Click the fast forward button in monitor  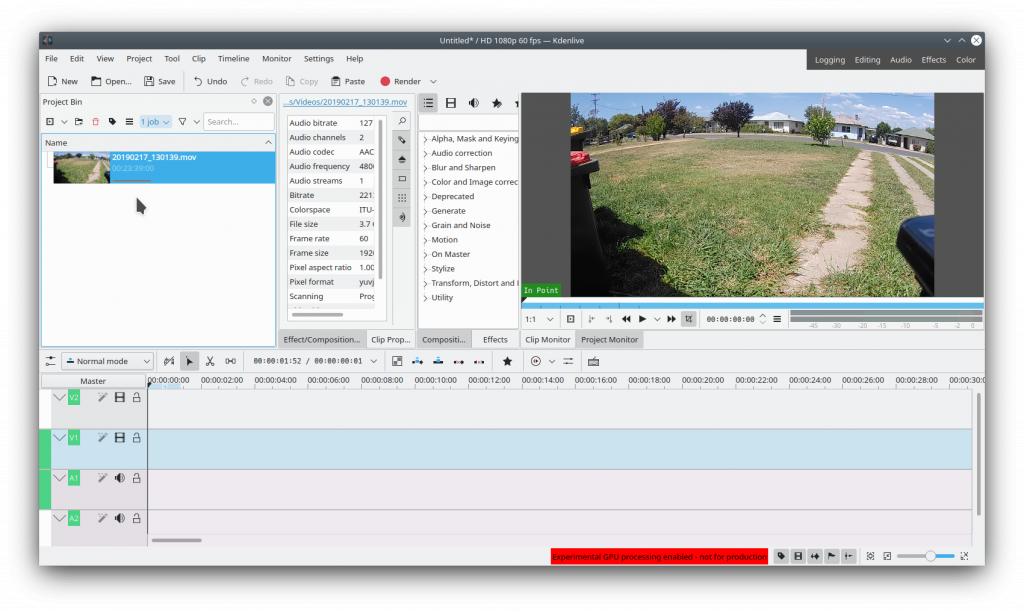pyautogui.click(x=672, y=319)
